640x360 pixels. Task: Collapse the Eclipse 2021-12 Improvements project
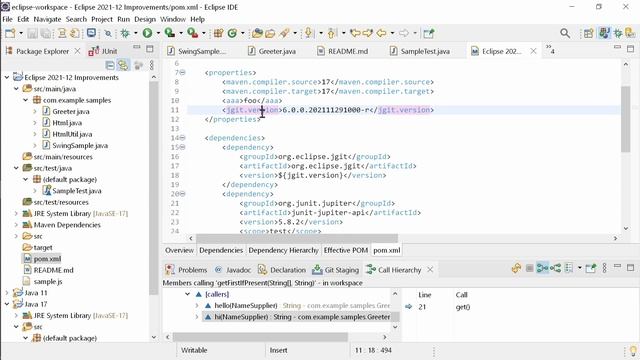click(x=7, y=77)
